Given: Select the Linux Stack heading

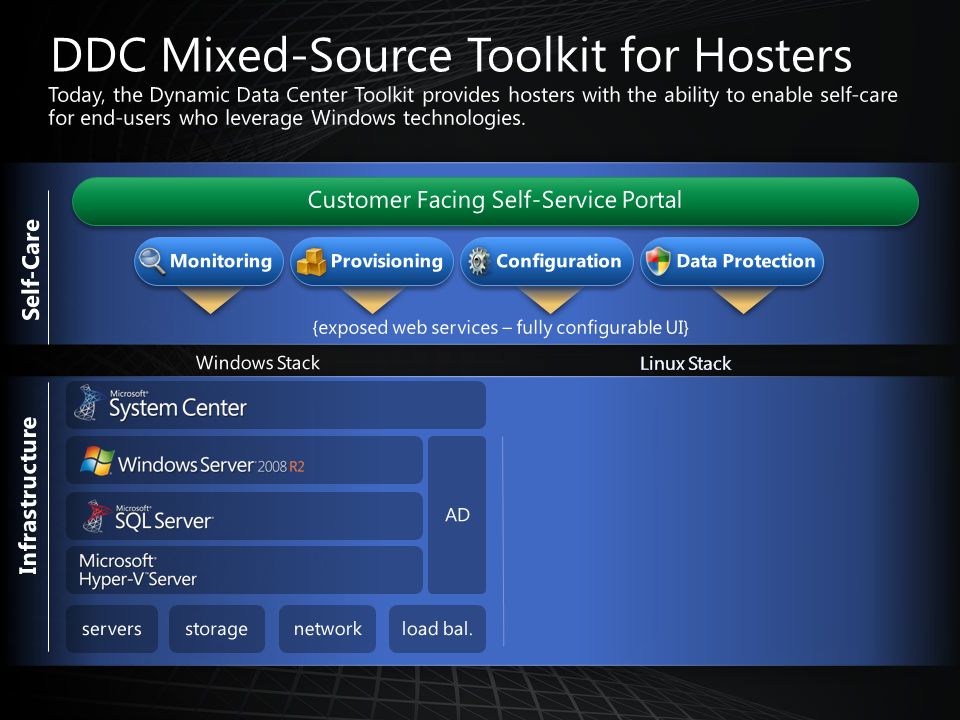Looking at the screenshot, I should [686, 364].
